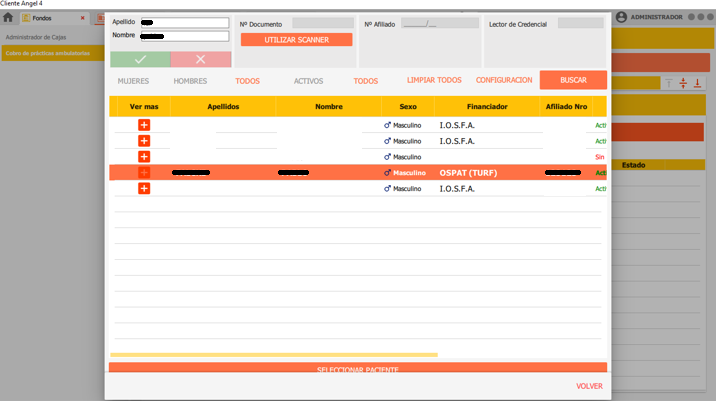Click the green checkmark confirm button
The width and height of the screenshot is (716, 401).
(139, 59)
